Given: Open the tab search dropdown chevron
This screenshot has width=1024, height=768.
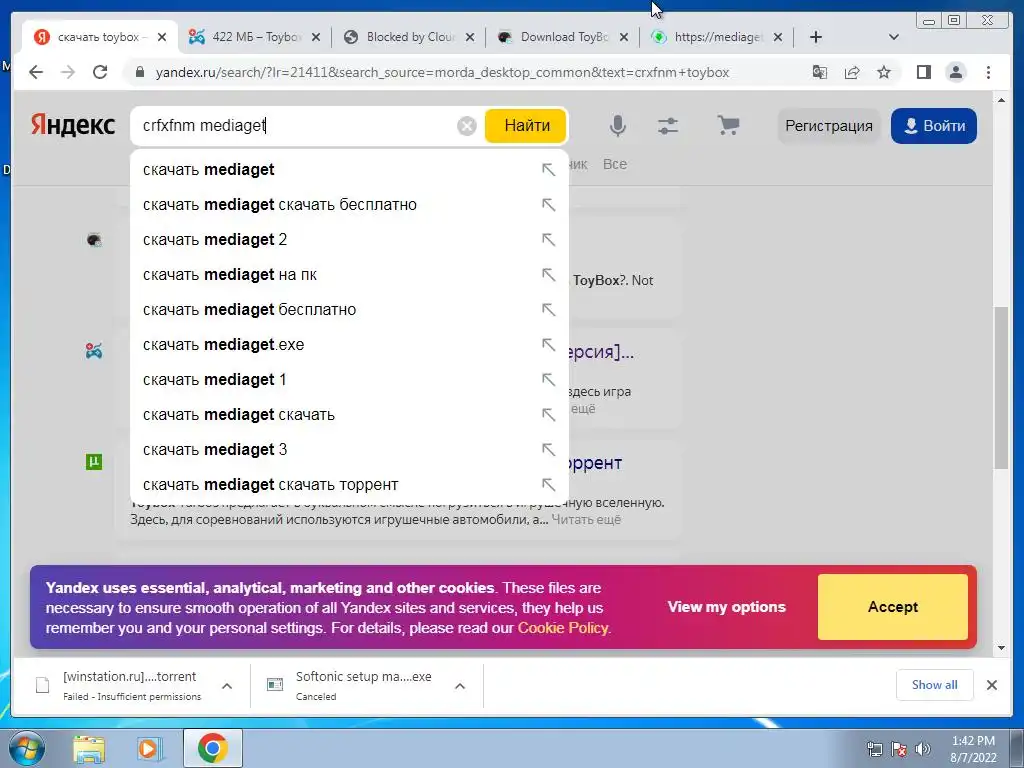Looking at the screenshot, I should pyautogui.click(x=894, y=37).
